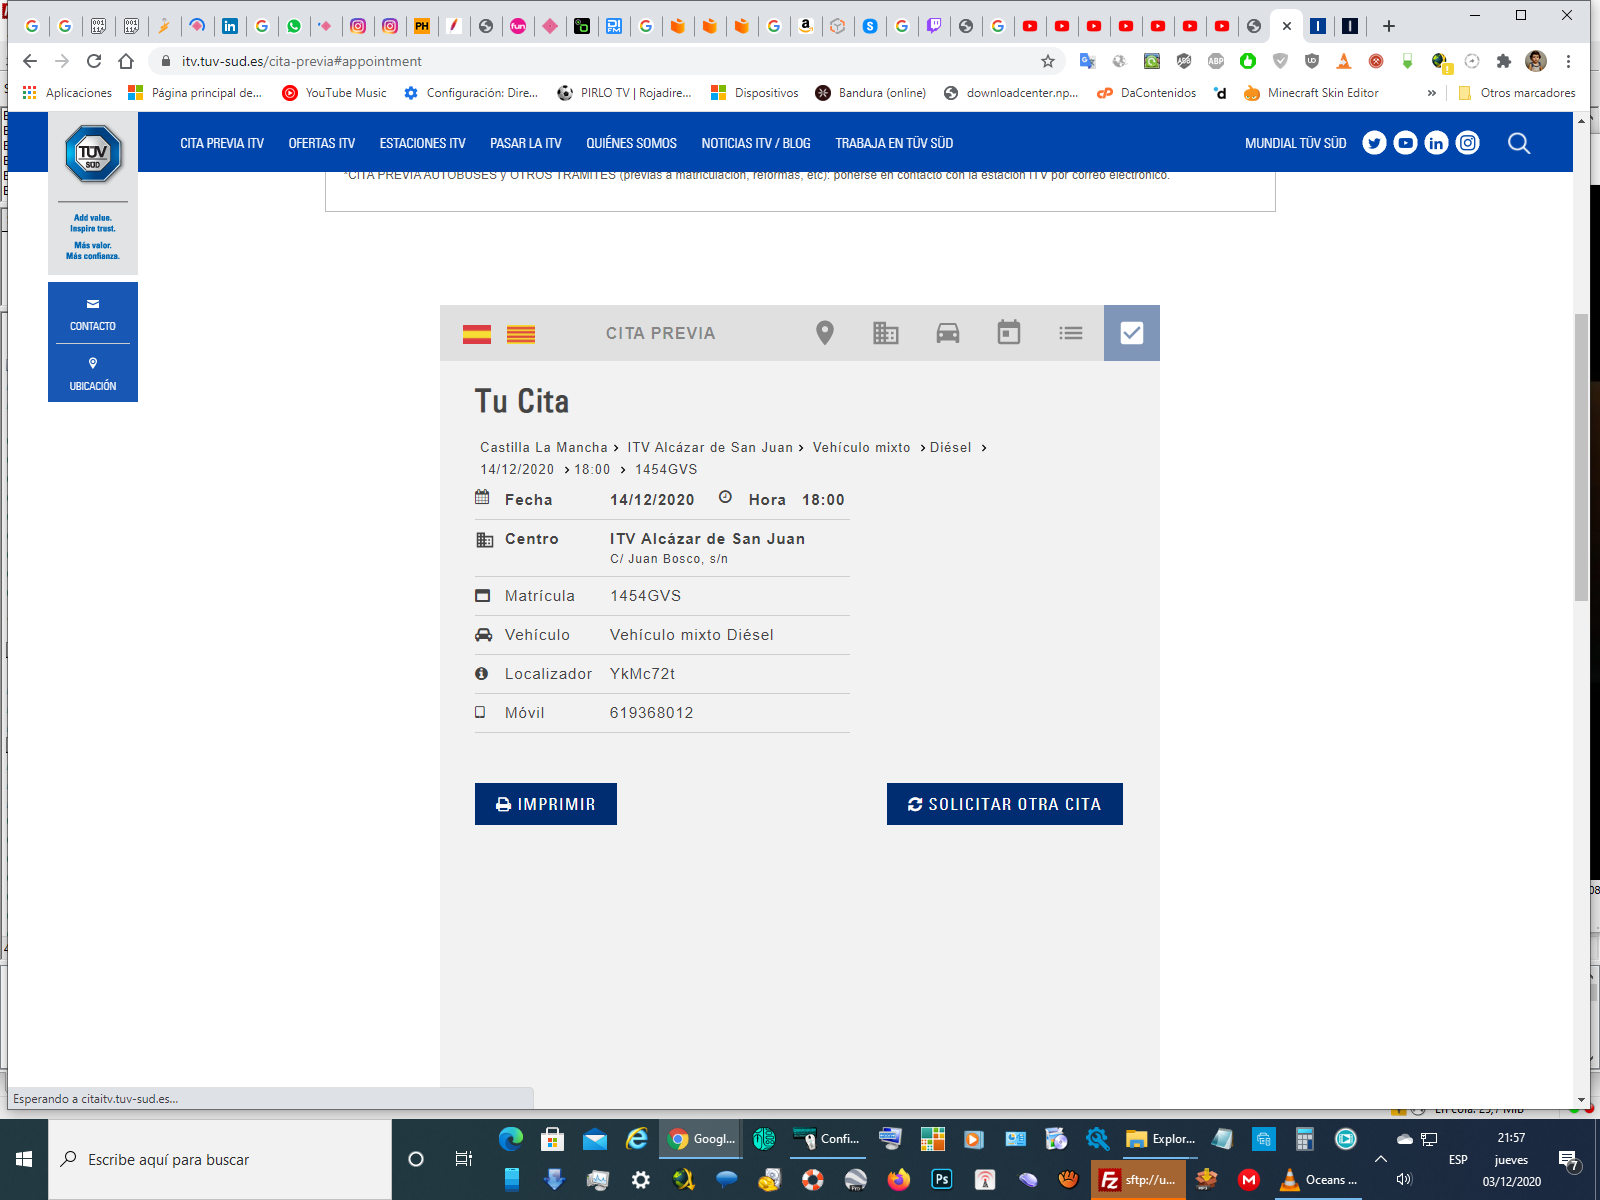Open the calendar date step icon

coord(1009,333)
